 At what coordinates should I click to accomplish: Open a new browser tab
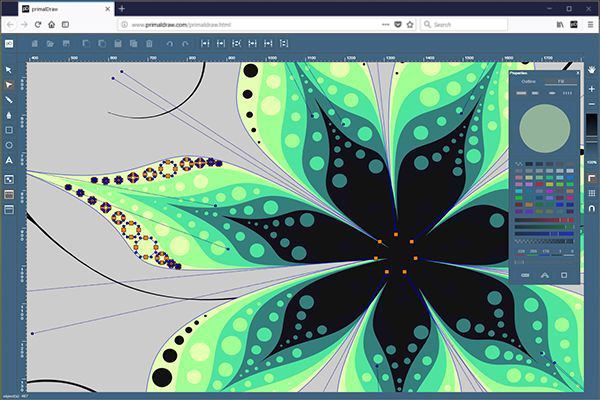tap(122, 8)
